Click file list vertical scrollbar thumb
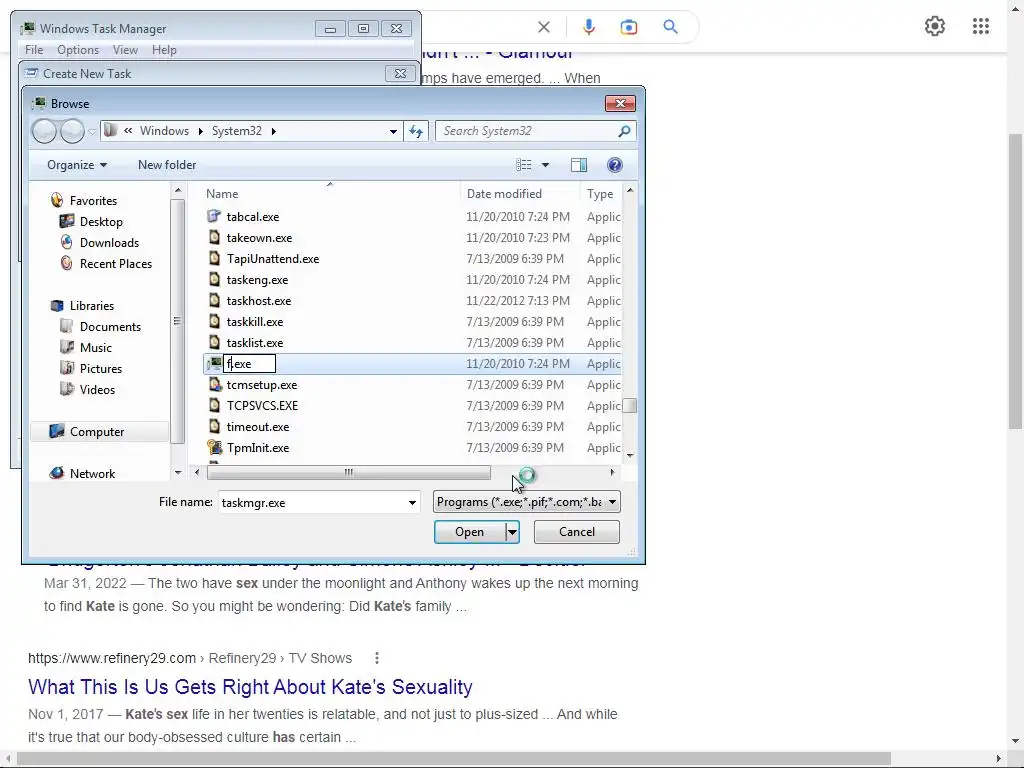The width and height of the screenshot is (1024, 768). pyautogui.click(x=630, y=406)
